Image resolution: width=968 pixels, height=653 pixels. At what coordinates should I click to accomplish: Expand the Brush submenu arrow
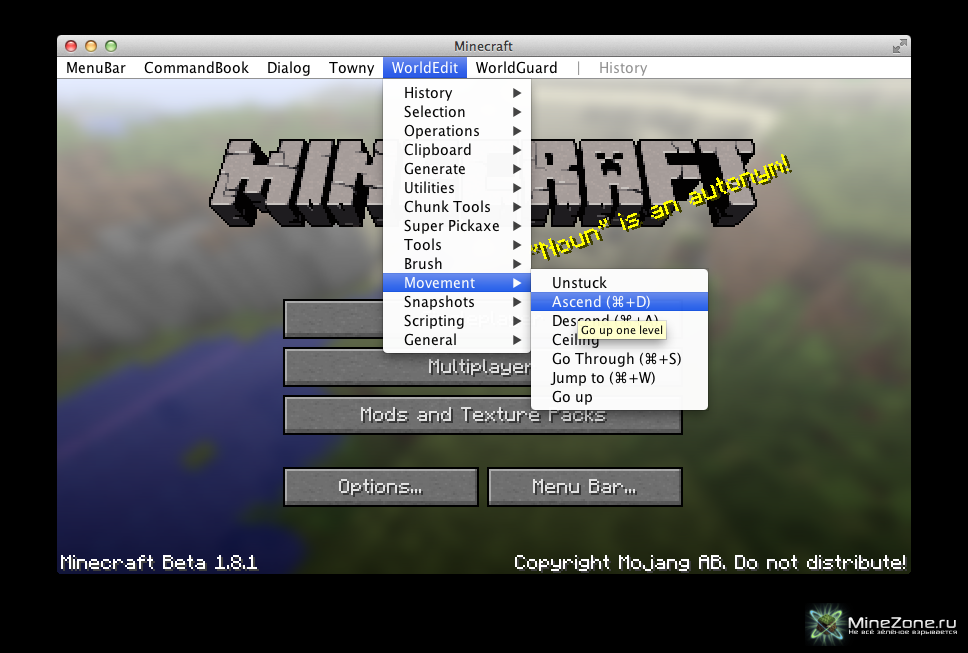[517, 264]
